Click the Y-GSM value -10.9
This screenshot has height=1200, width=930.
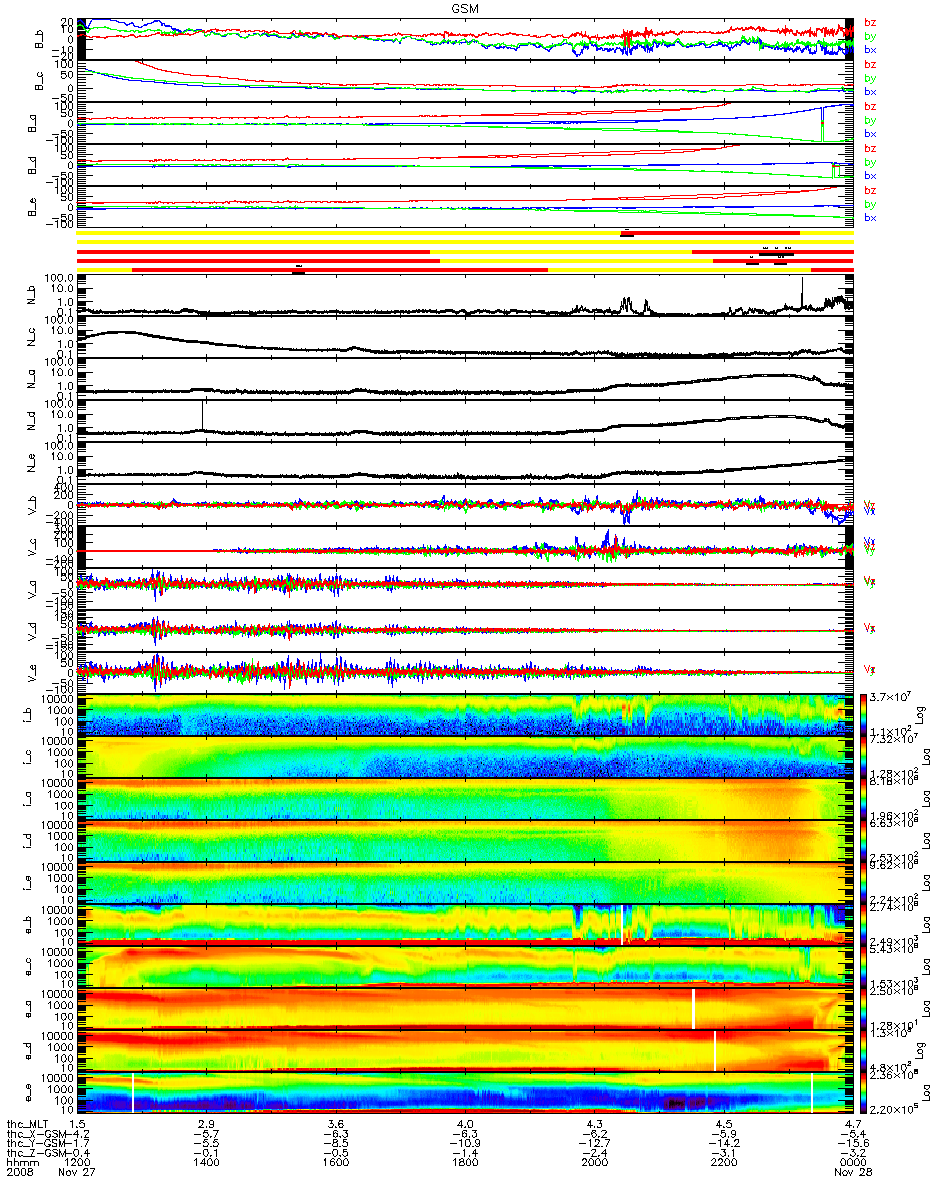coord(465,1143)
